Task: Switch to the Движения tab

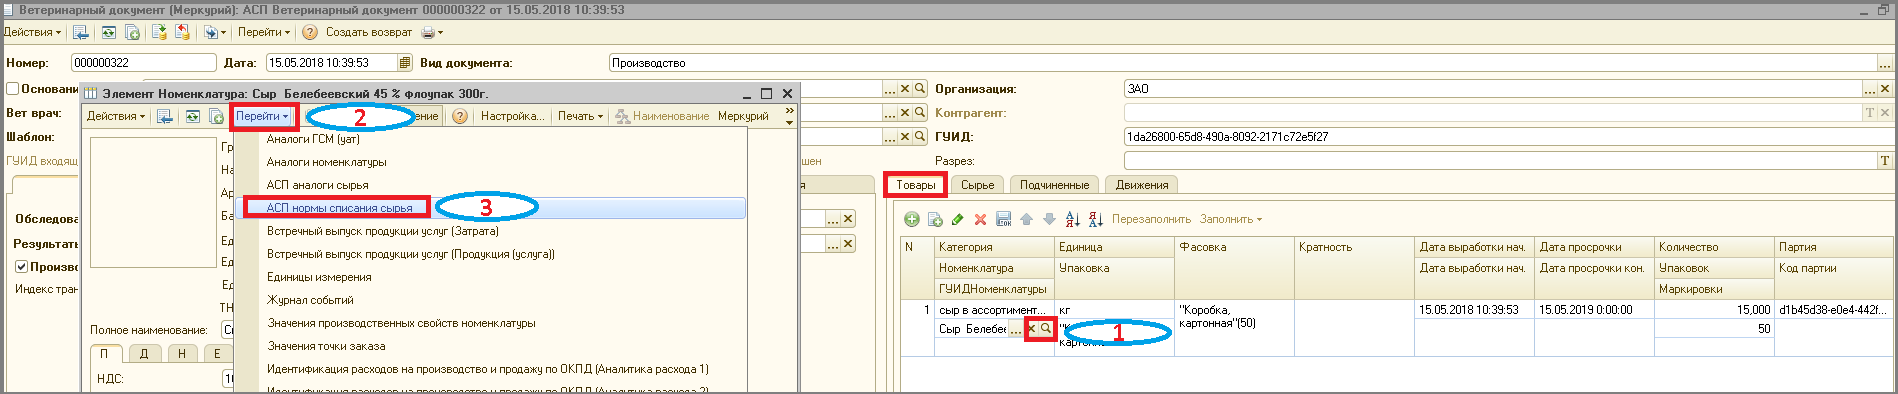Action: point(1142,185)
